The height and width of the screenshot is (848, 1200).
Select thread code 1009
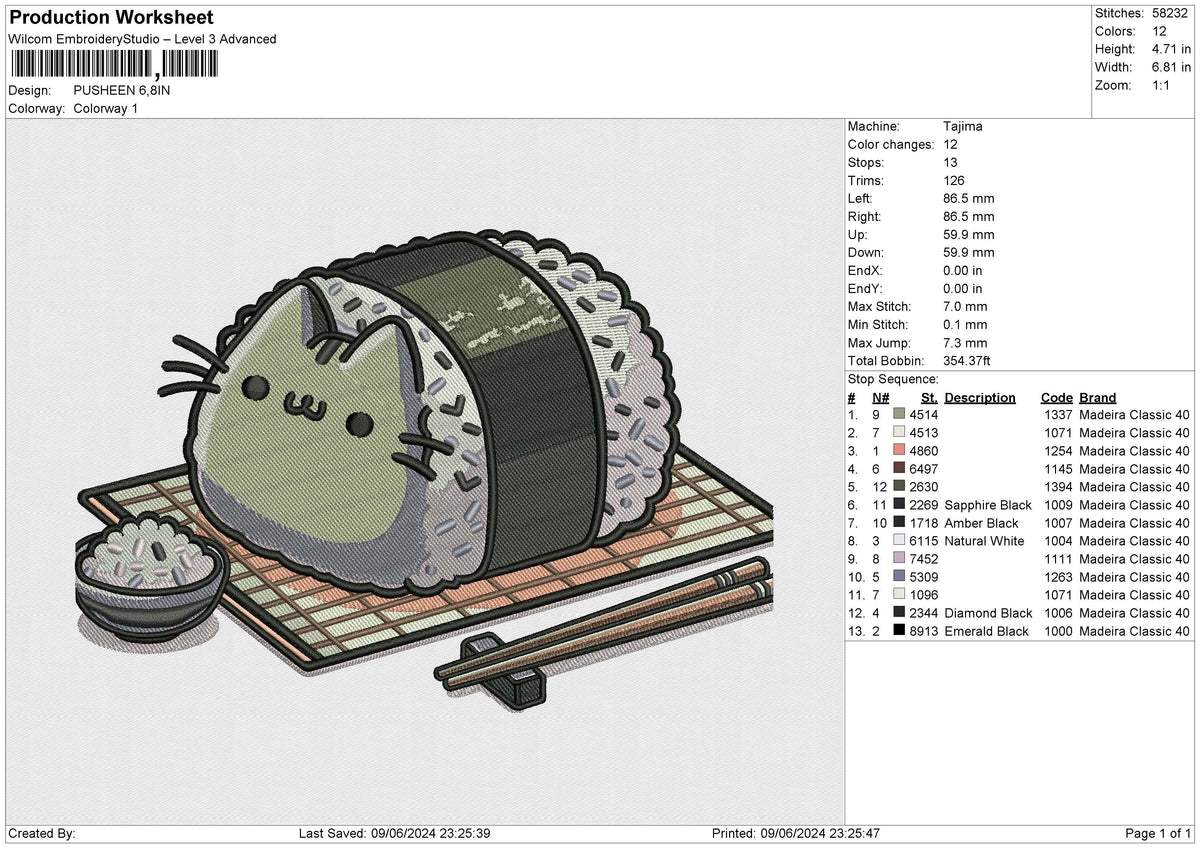click(x=1057, y=505)
